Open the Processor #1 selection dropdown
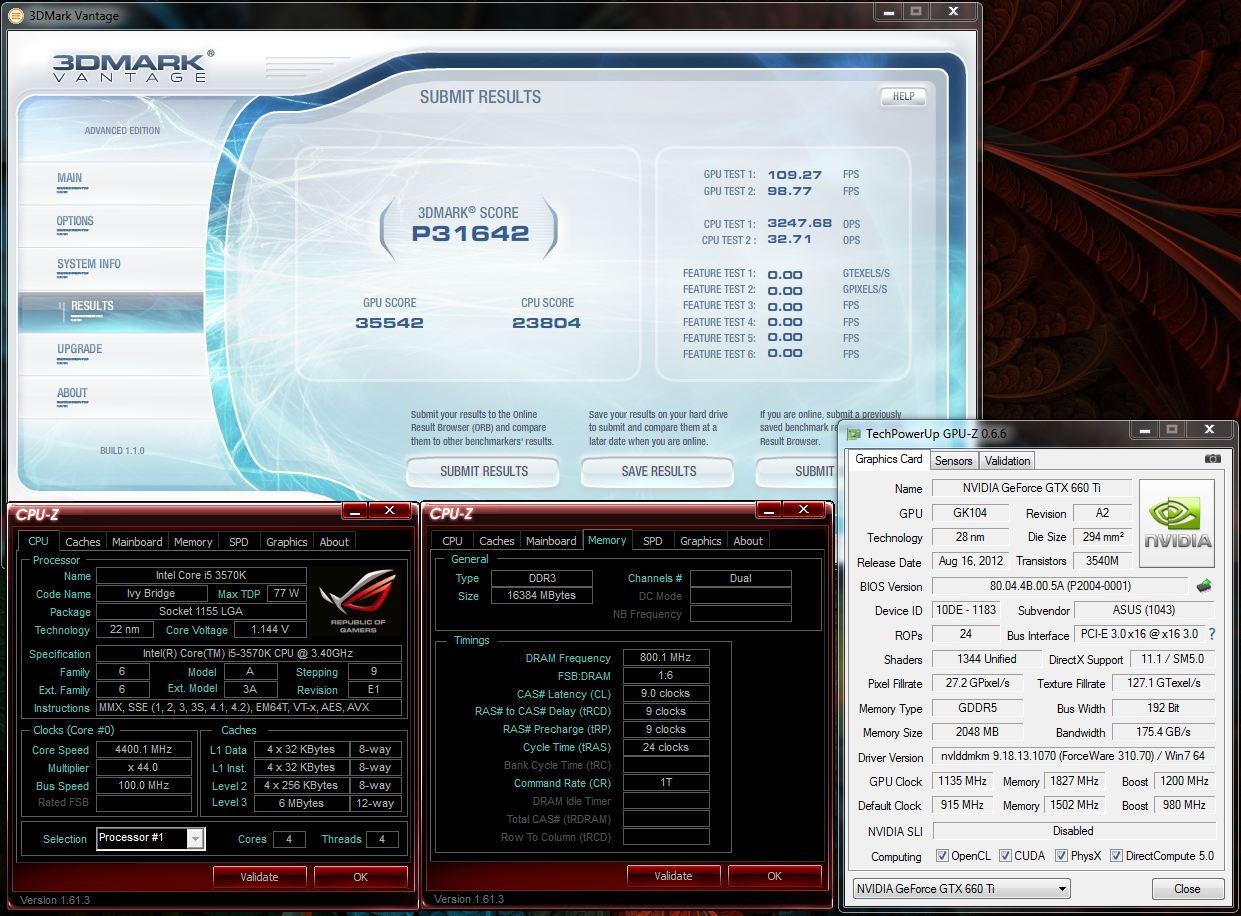 click(x=196, y=838)
